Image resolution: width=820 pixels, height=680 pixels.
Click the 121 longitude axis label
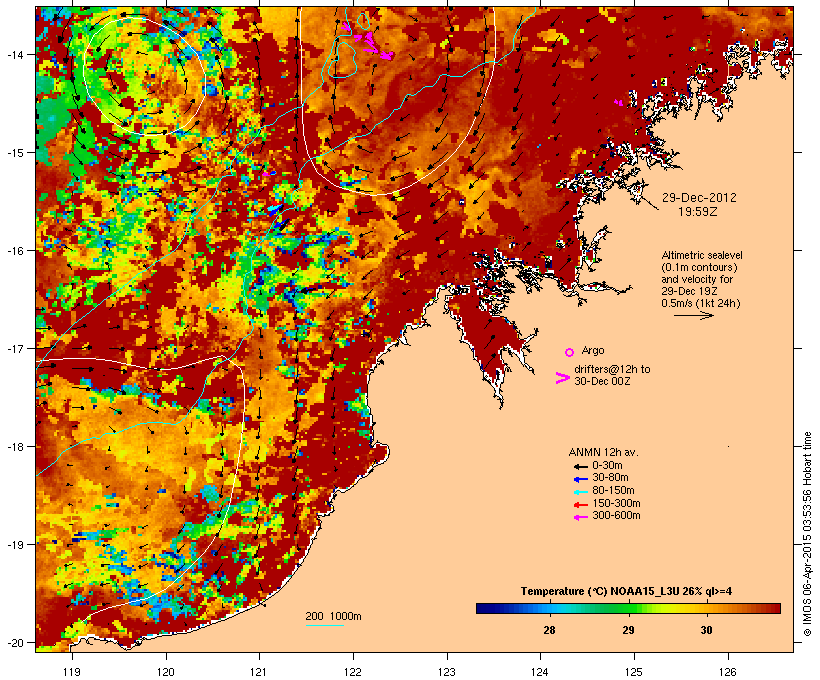[259, 672]
